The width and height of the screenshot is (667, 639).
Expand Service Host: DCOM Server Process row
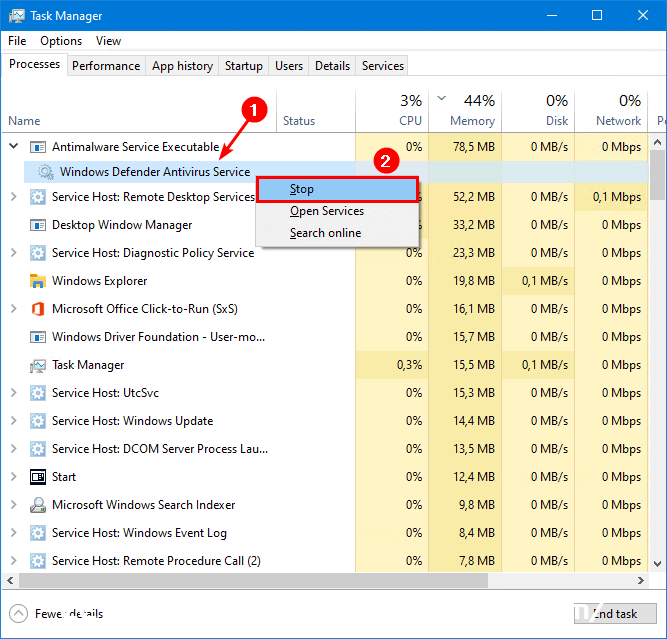tap(14, 448)
